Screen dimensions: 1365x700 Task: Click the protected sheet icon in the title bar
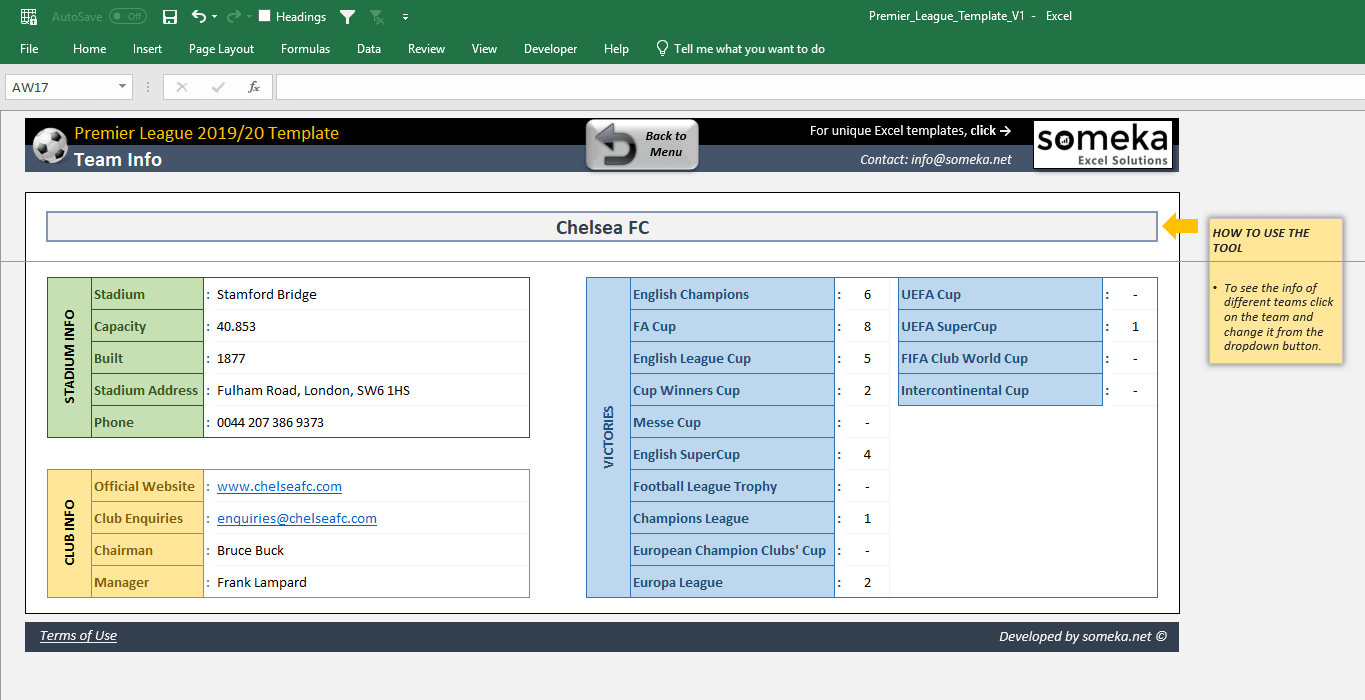29,16
